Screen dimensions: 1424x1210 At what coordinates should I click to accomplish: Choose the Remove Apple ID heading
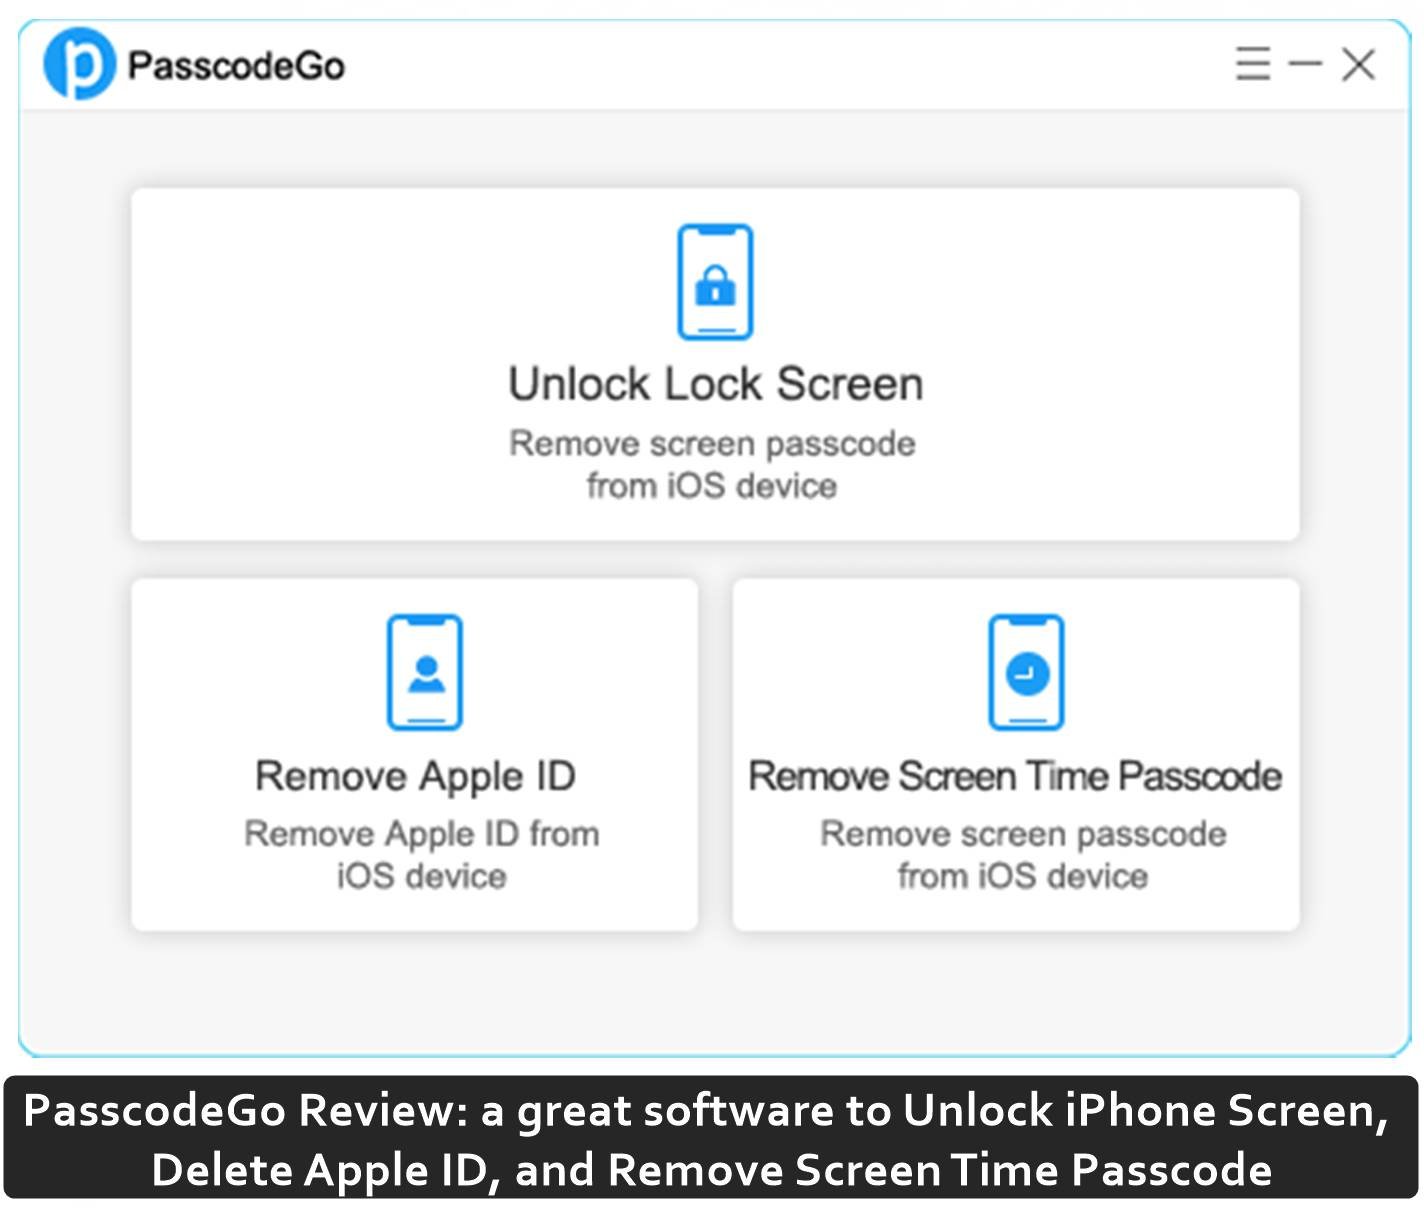(415, 776)
